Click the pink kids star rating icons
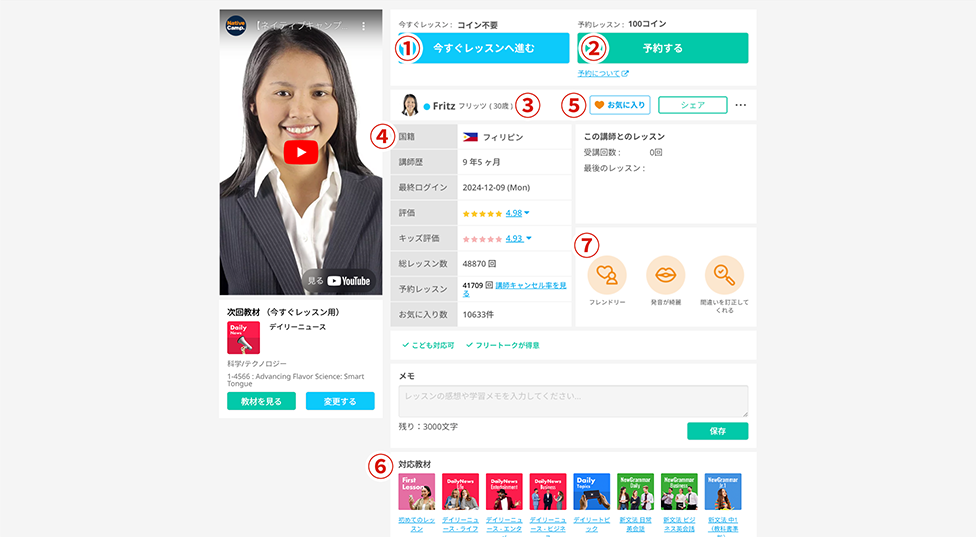Image resolution: width=976 pixels, height=537 pixels. 482,239
